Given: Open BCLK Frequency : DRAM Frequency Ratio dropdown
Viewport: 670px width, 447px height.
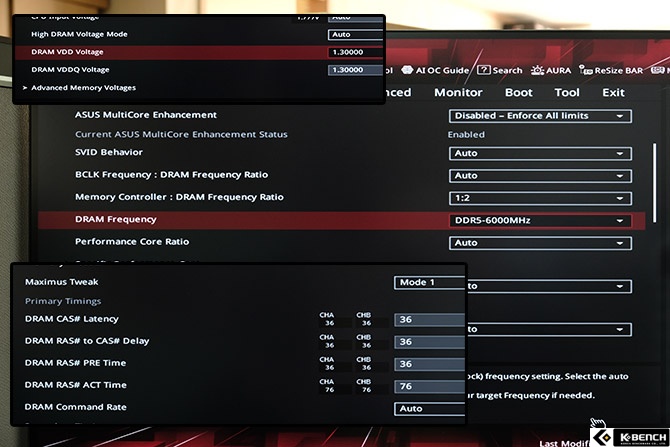Looking at the screenshot, I should pyautogui.click(x=540, y=176).
